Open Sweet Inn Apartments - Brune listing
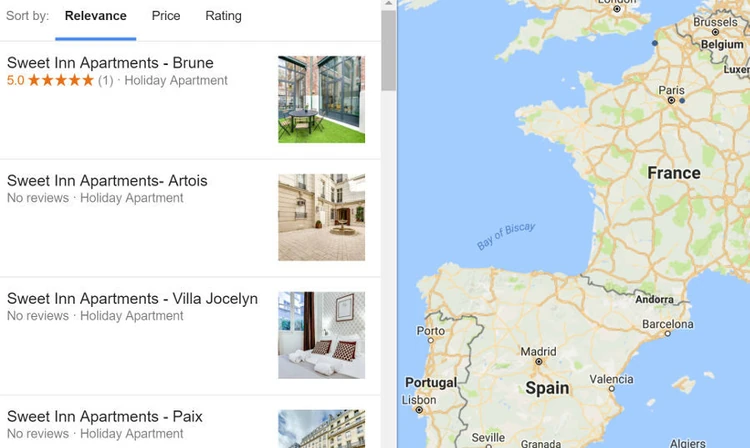 tap(110, 63)
